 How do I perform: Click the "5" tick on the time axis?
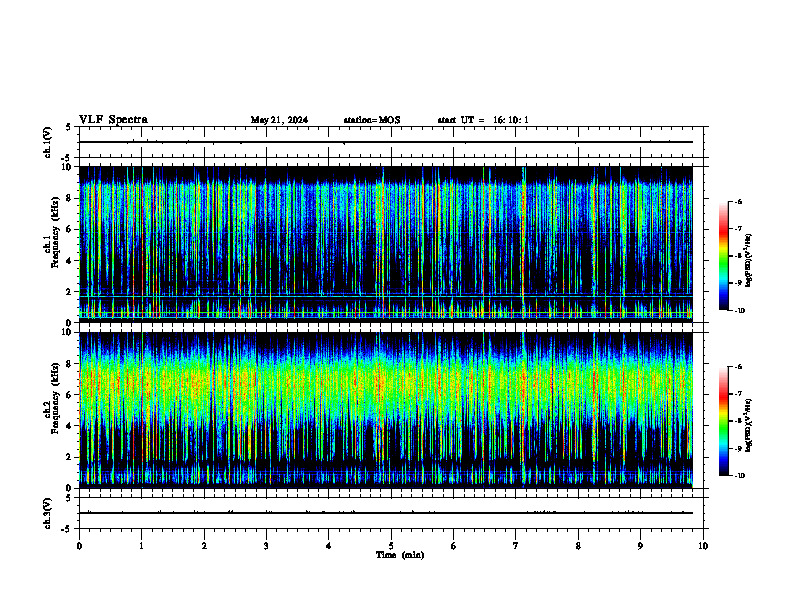click(391, 546)
